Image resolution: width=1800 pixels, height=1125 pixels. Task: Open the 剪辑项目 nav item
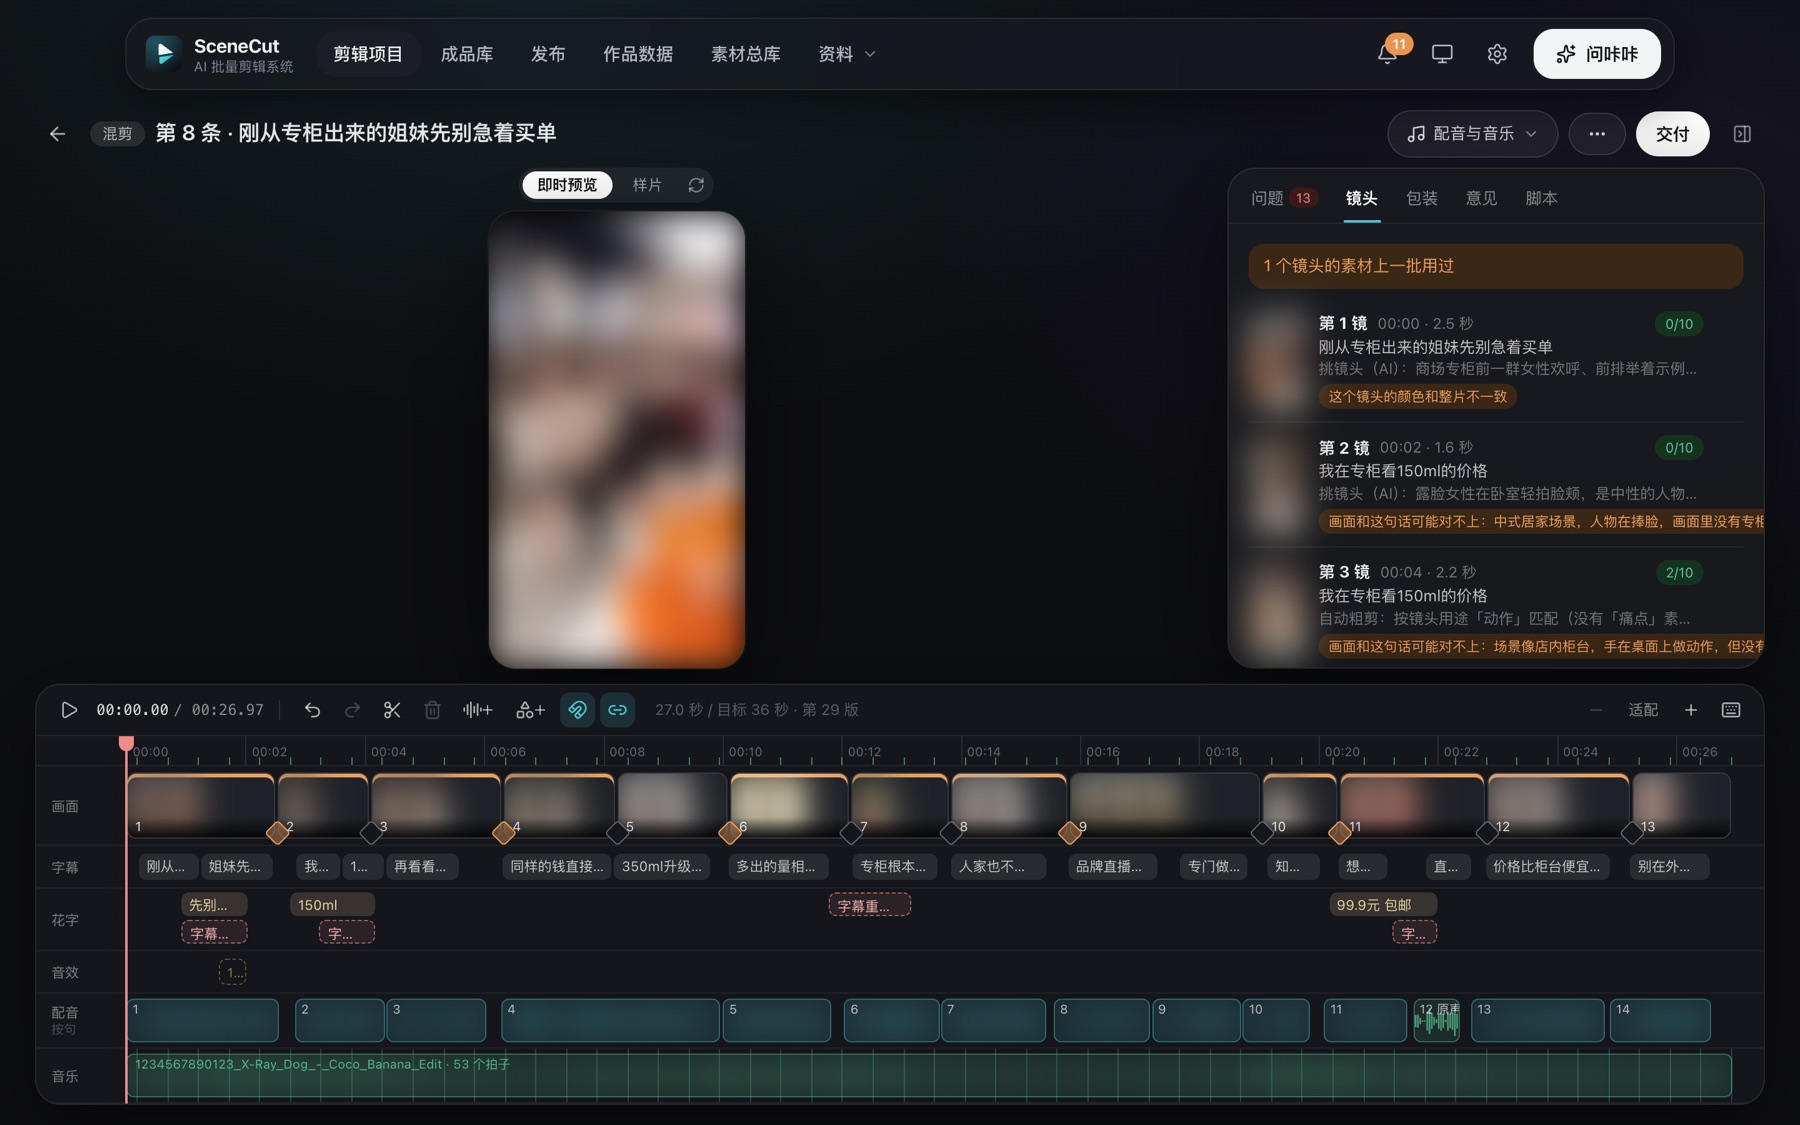(x=368, y=54)
